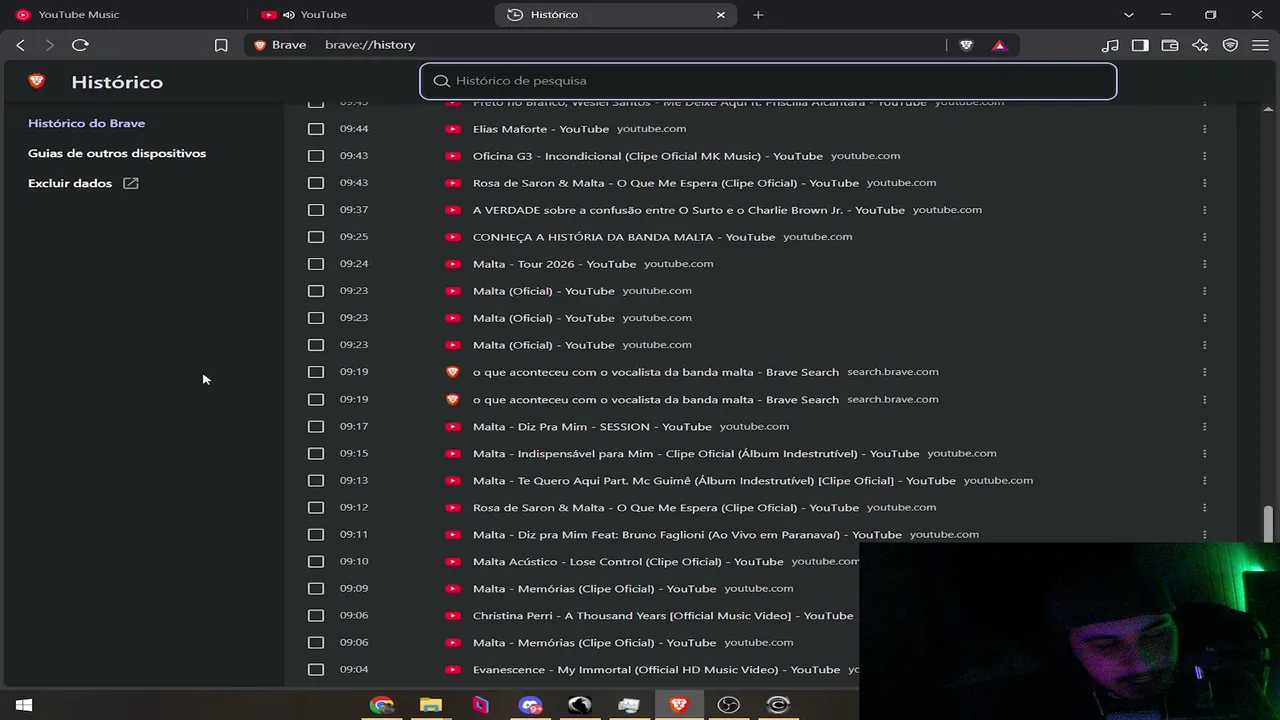The width and height of the screenshot is (1280, 720).
Task: Open options menu for Malta - Diz Pra Mim - SESSION
Action: tap(1204, 426)
